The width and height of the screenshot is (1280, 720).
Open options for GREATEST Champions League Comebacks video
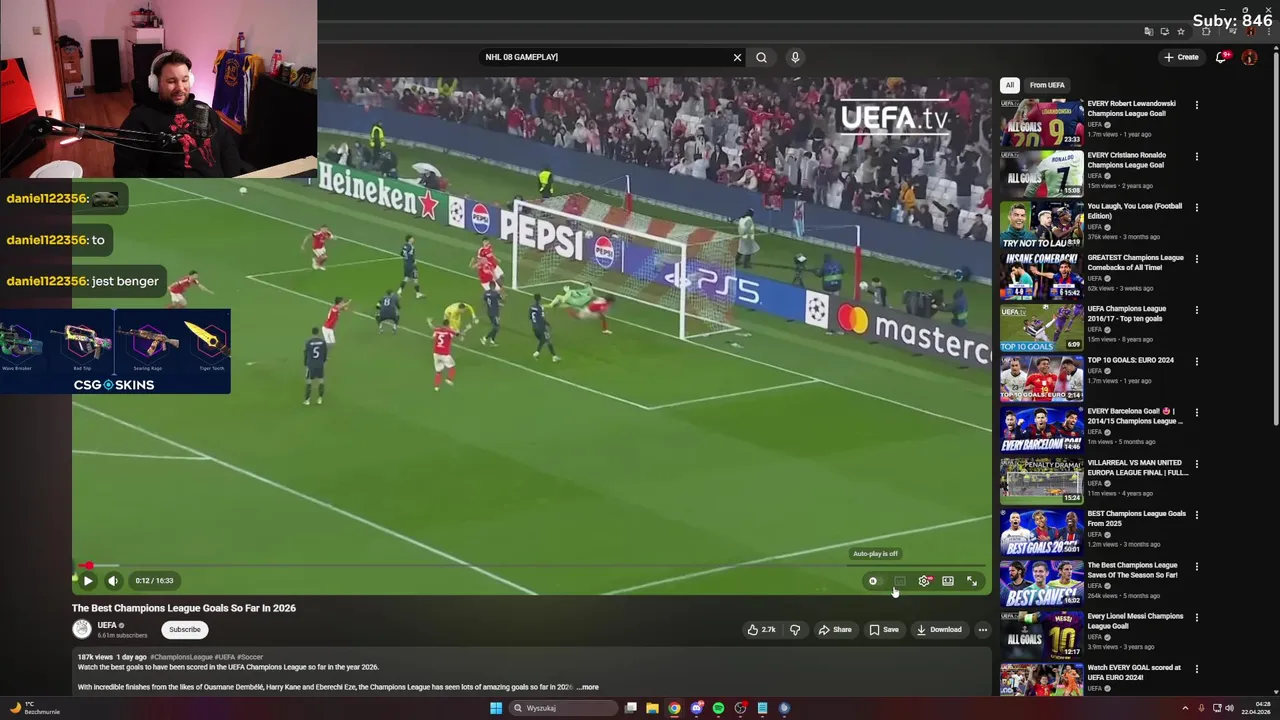(1196, 259)
